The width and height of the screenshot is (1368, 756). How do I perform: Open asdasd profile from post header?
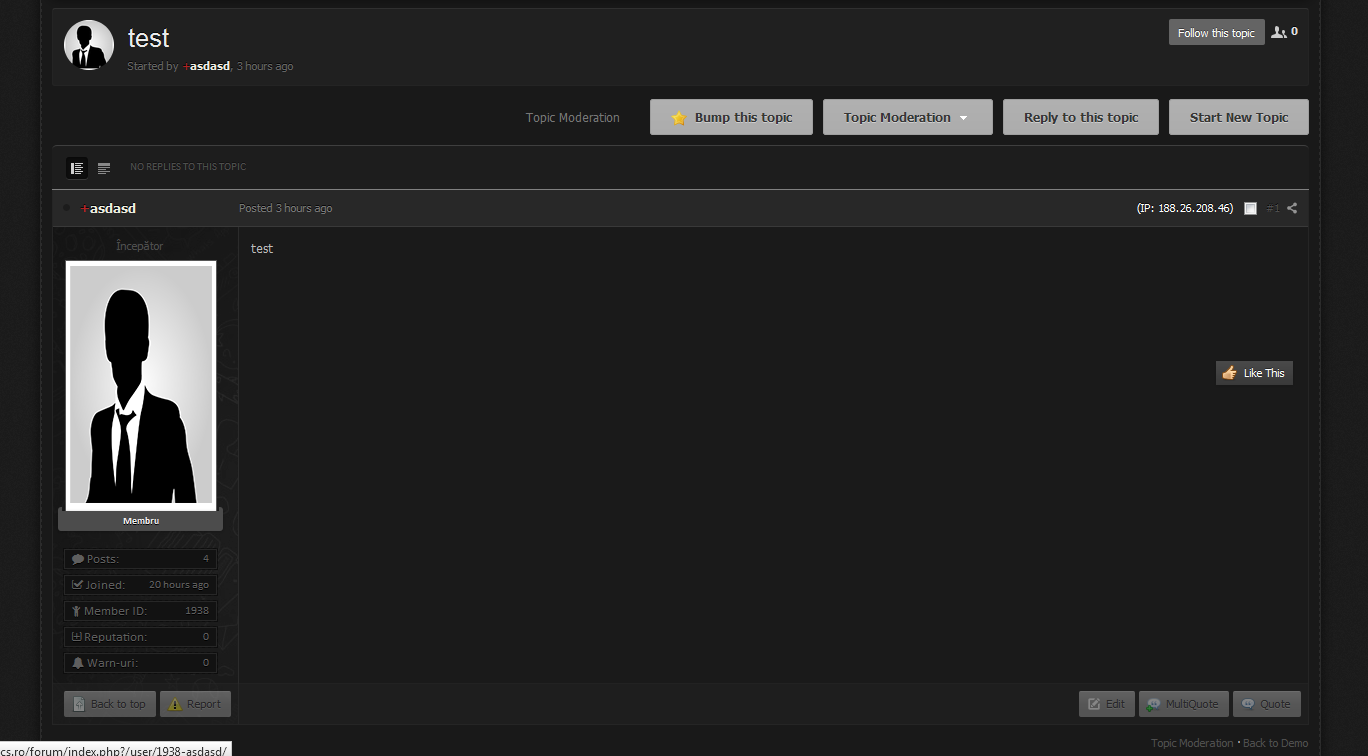[112, 208]
